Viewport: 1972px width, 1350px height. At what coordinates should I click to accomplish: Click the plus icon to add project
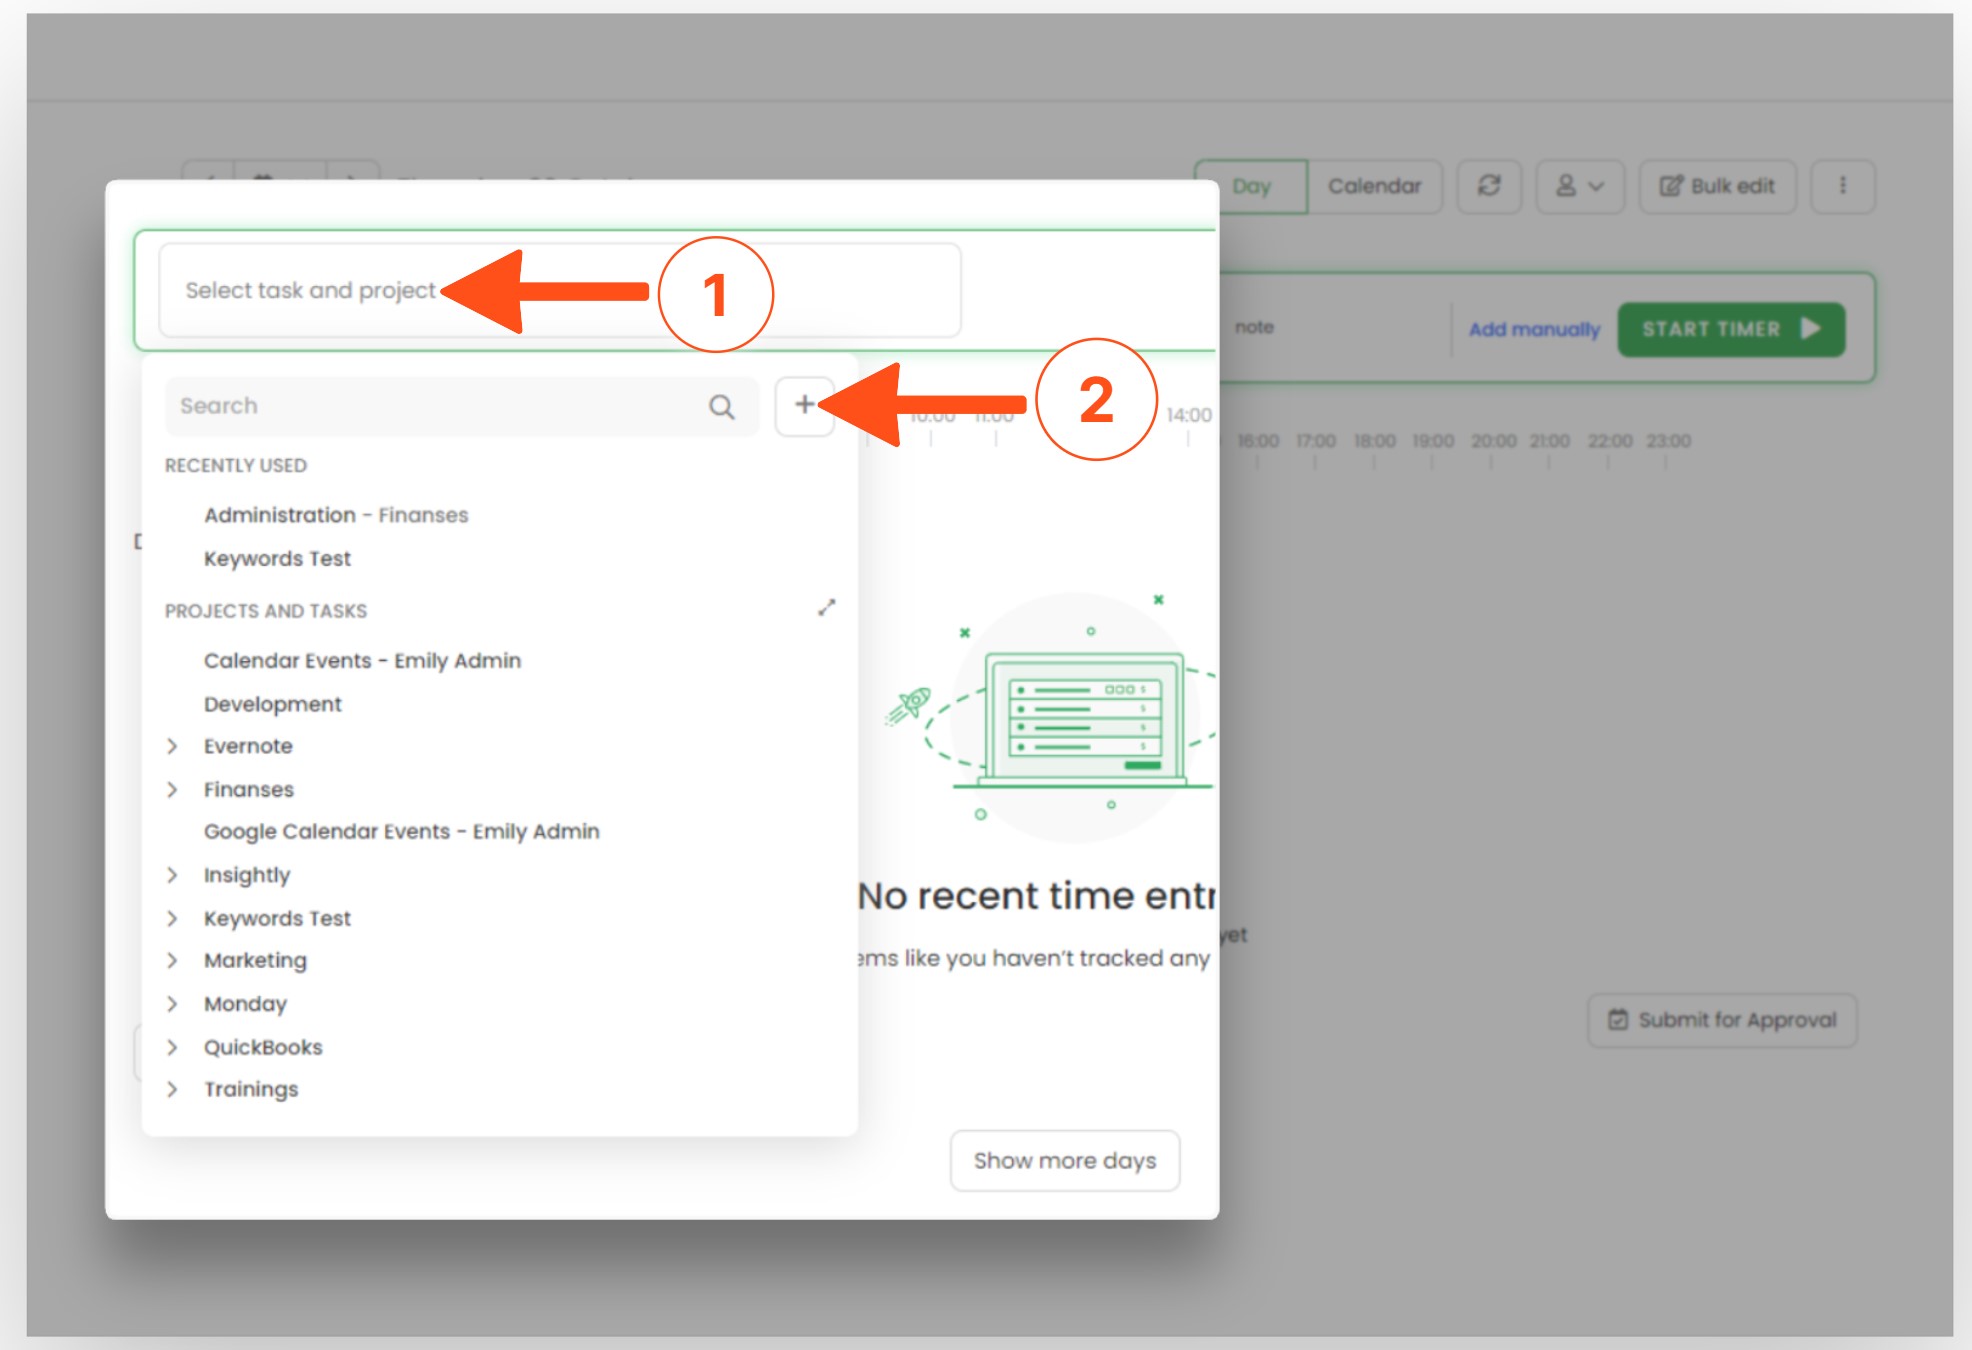pyautogui.click(x=804, y=405)
